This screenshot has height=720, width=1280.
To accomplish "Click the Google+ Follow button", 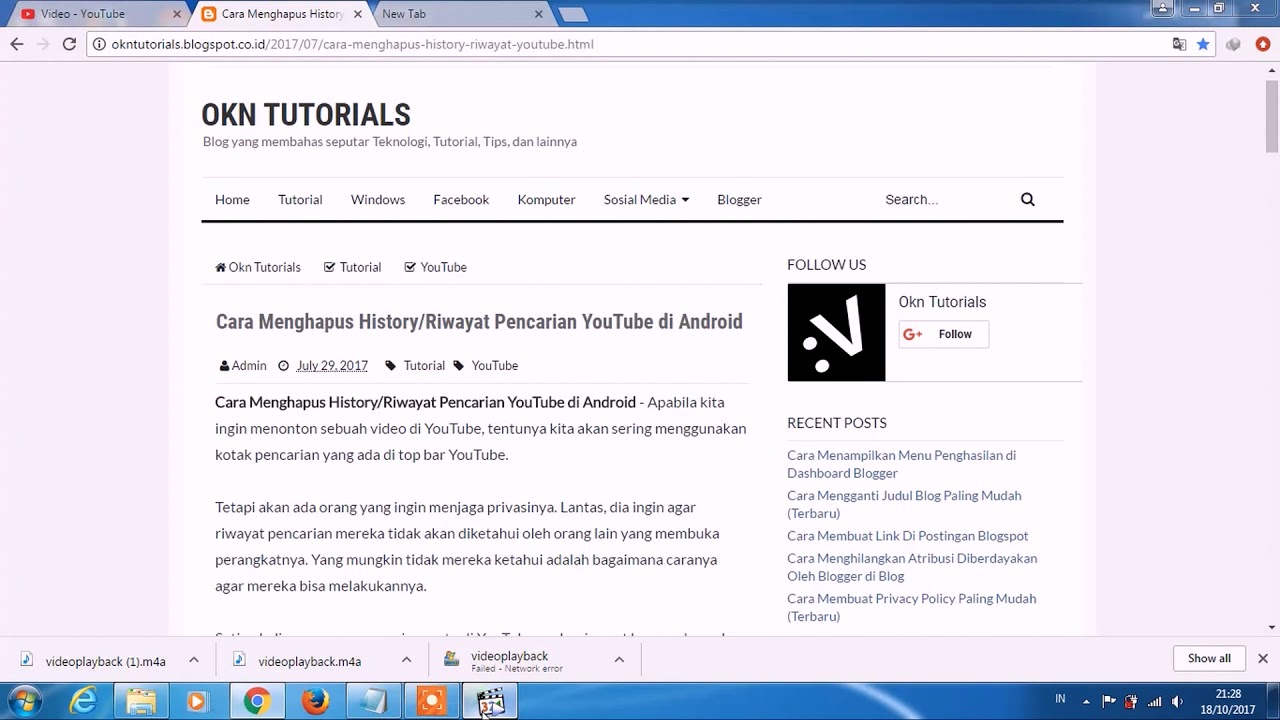I will tap(943, 334).
